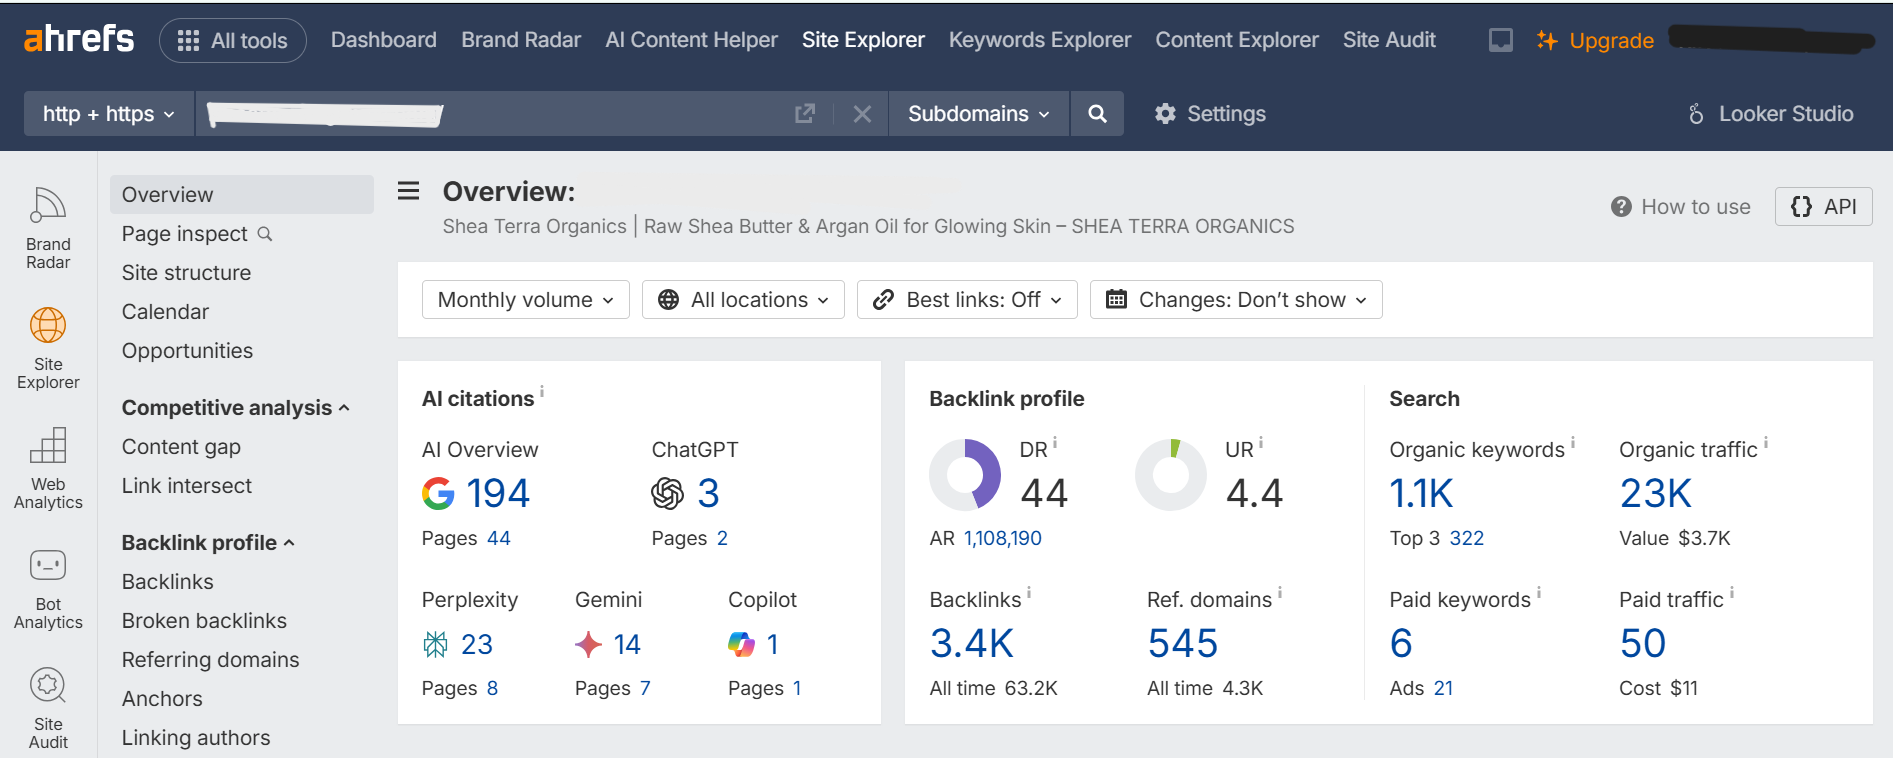Collapse the Competitive analysis section
Image resolution: width=1893 pixels, height=758 pixels.
236,408
